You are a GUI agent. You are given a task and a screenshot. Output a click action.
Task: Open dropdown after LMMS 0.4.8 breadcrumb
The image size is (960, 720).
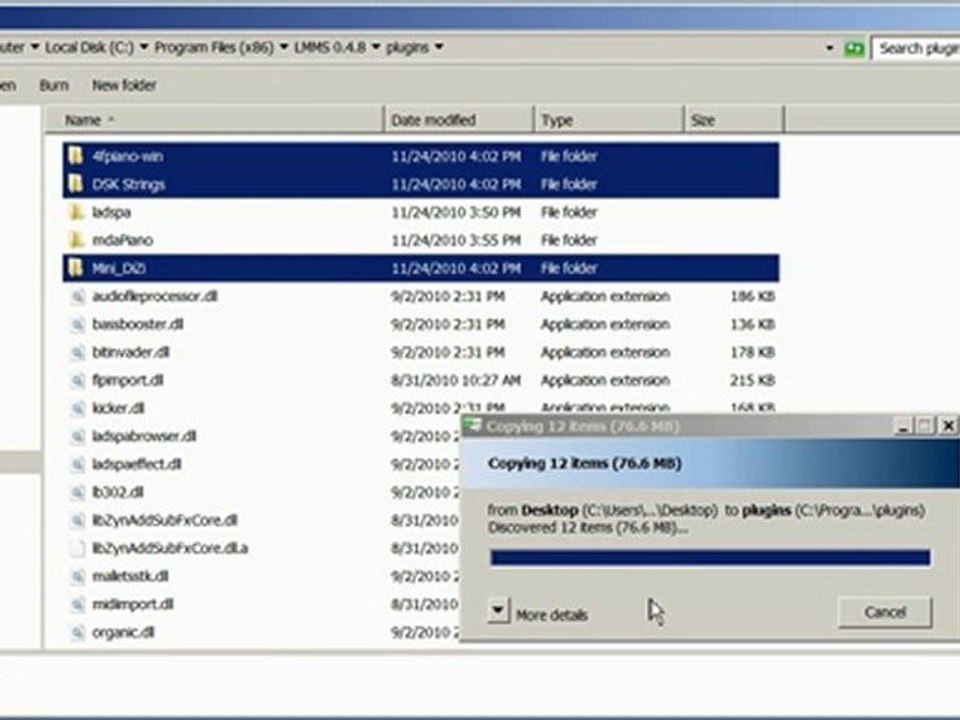click(x=376, y=47)
